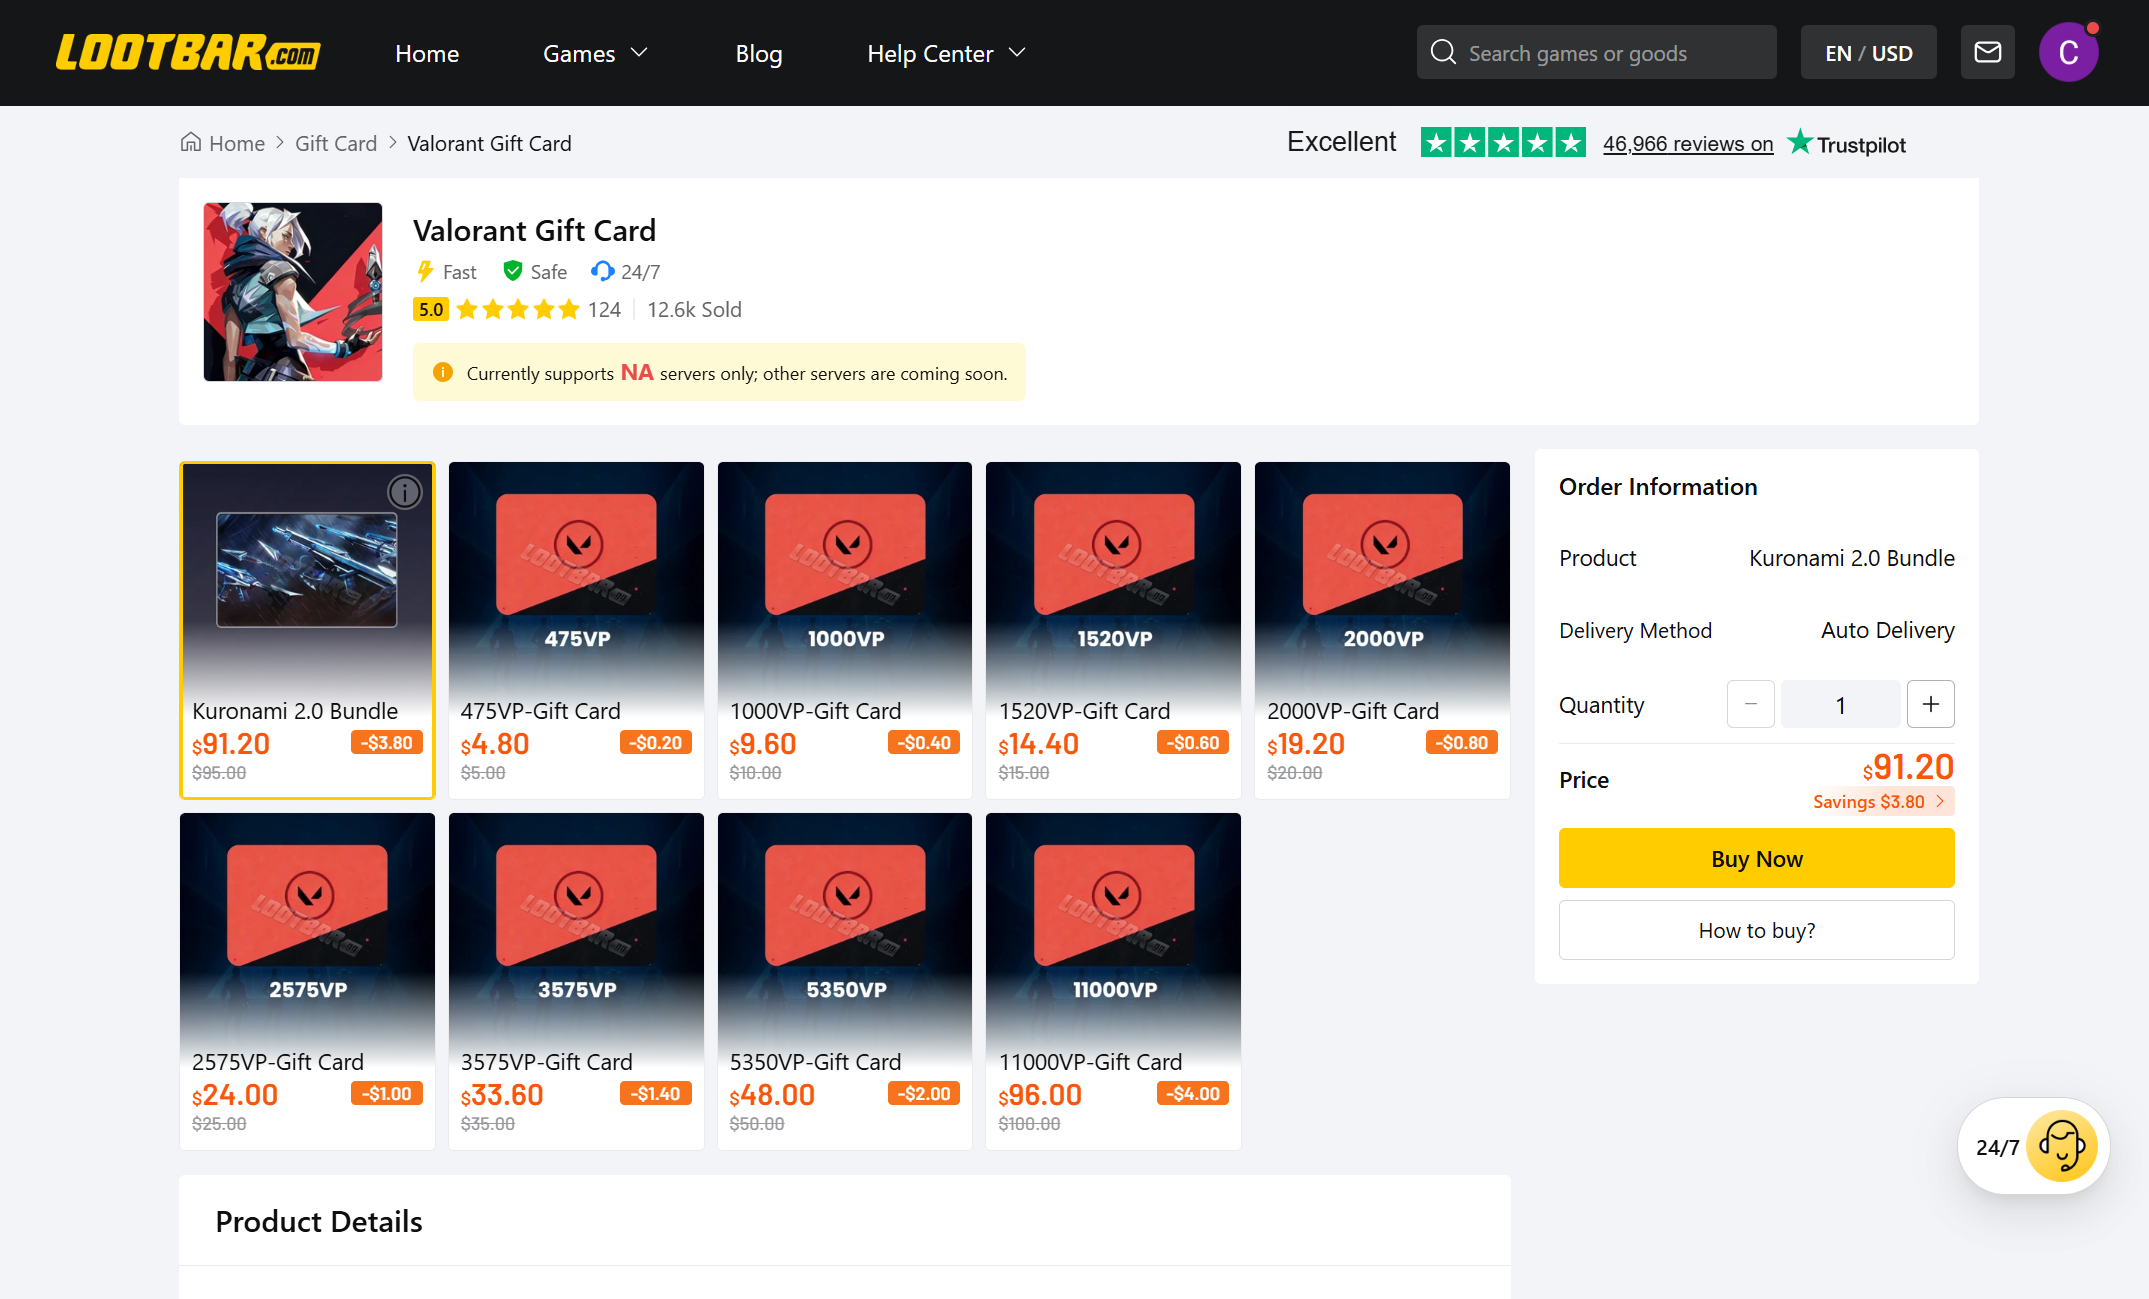The height and width of the screenshot is (1299, 2149).
Task: Click the Auto Delivery value
Action: point(1887,630)
